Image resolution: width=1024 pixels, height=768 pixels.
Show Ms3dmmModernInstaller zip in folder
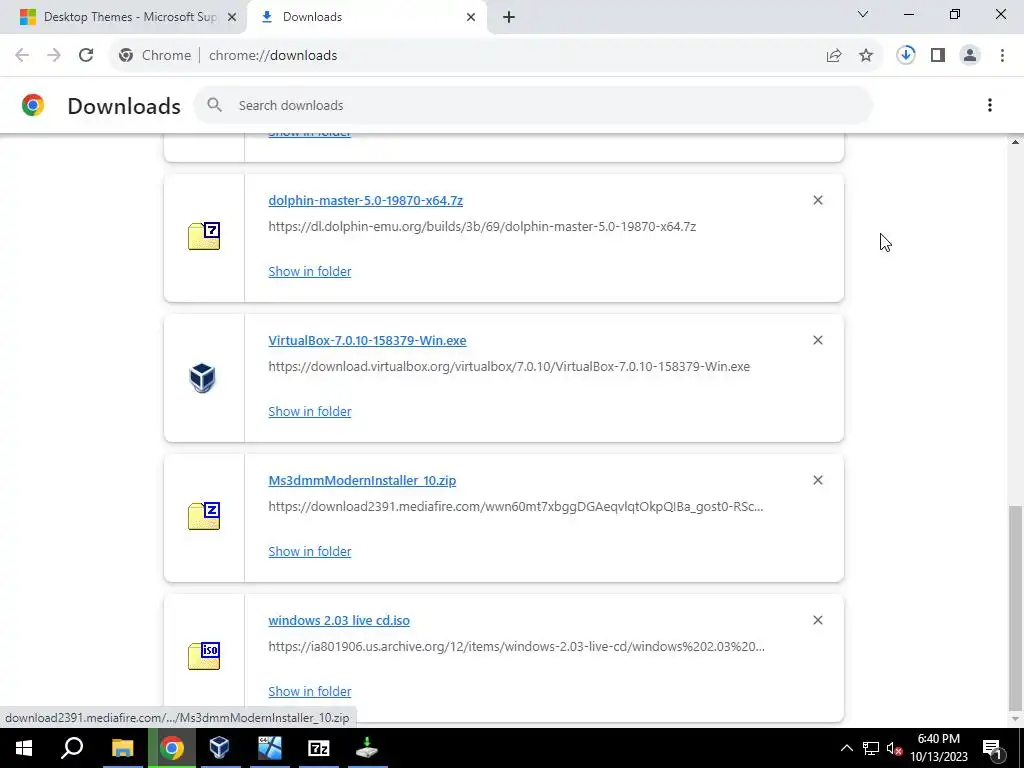[310, 552]
